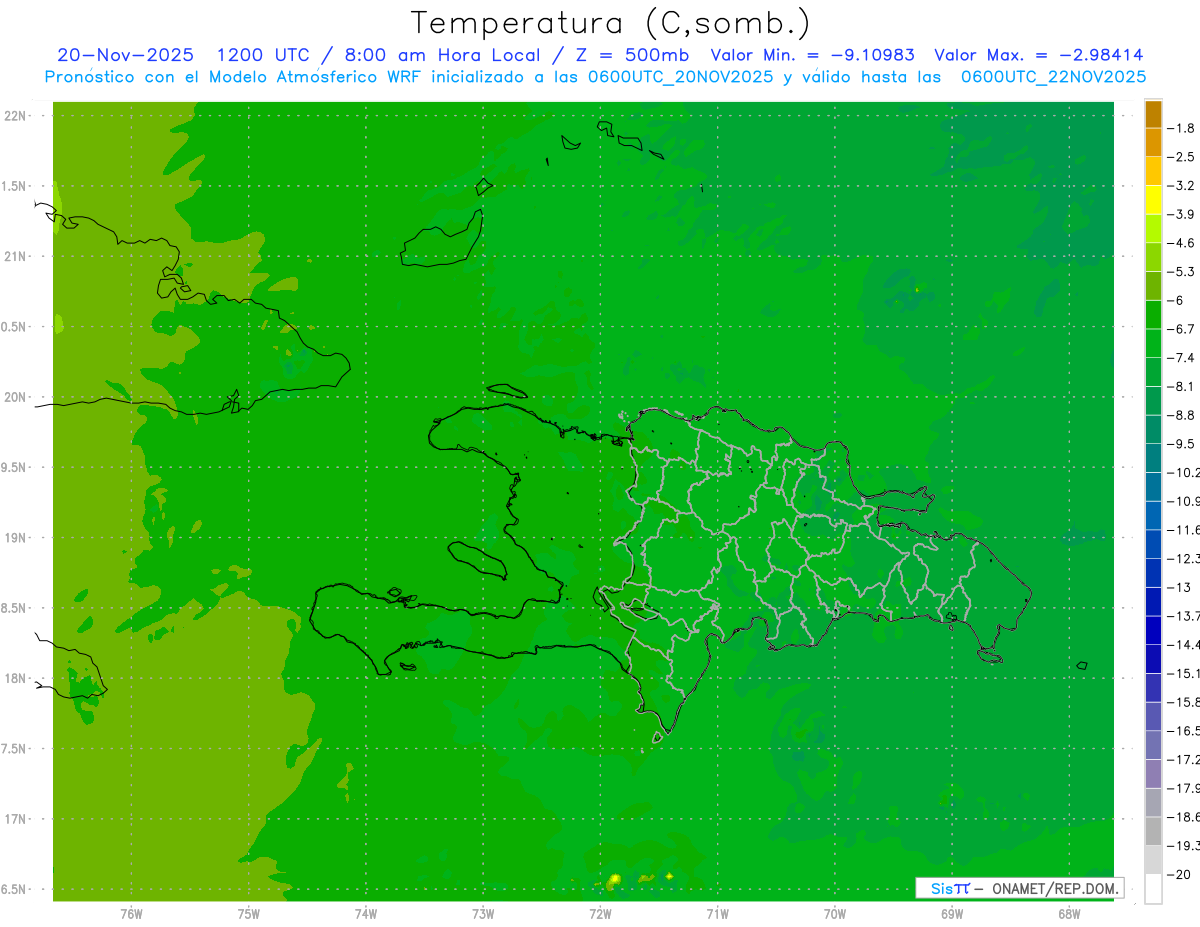Click the "-13" colorbar value

click(1178, 587)
